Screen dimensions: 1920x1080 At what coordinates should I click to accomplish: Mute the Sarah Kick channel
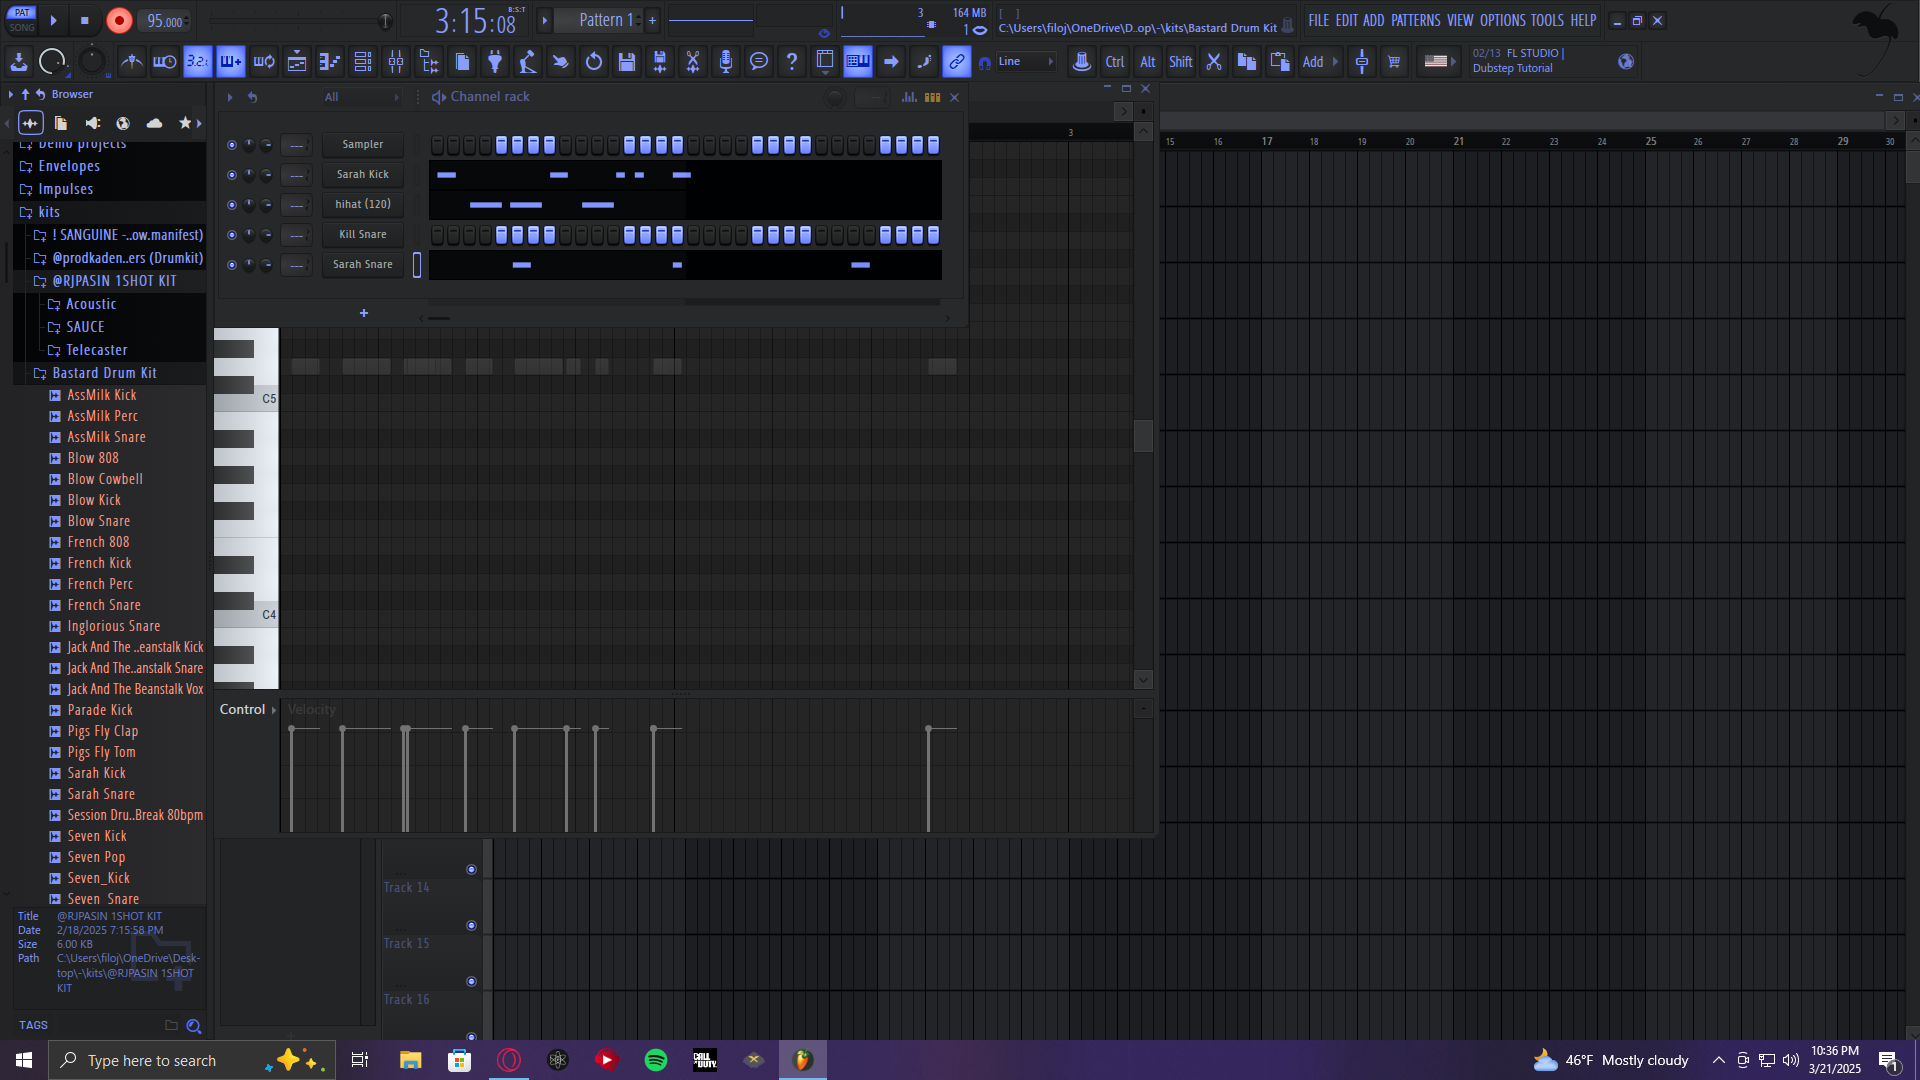point(232,175)
